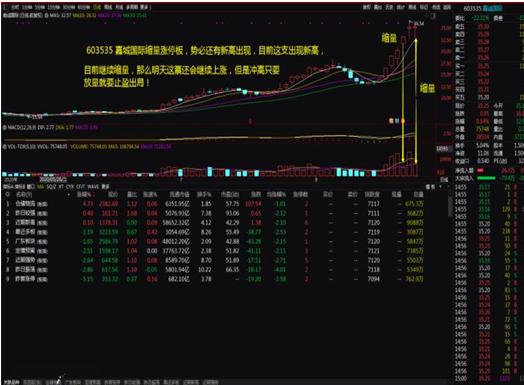Select the 广东板块 row in the list
Image resolution: width=524 pixels, height=385 pixels.
point(214,241)
